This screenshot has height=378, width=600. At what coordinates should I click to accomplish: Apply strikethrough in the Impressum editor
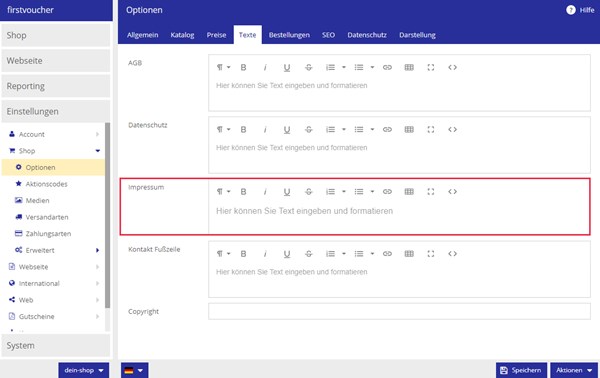tap(308, 192)
